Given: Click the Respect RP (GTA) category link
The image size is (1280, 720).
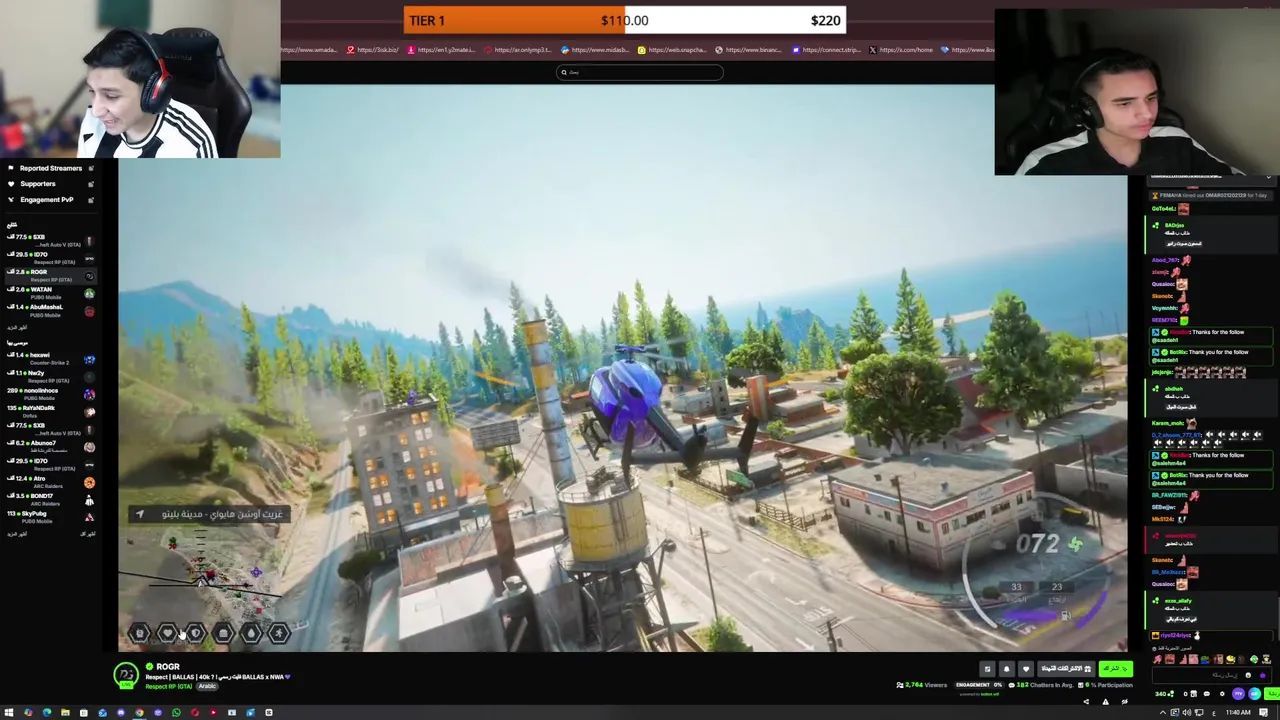Looking at the screenshot, I should click(x=169, y=687).
